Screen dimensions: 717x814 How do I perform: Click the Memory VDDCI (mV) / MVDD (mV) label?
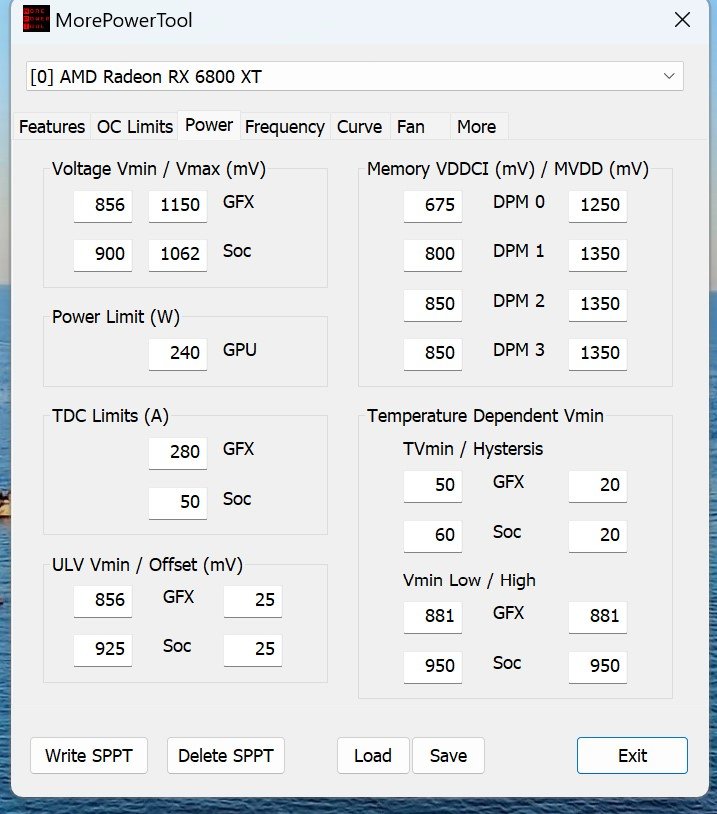point(508,169)
